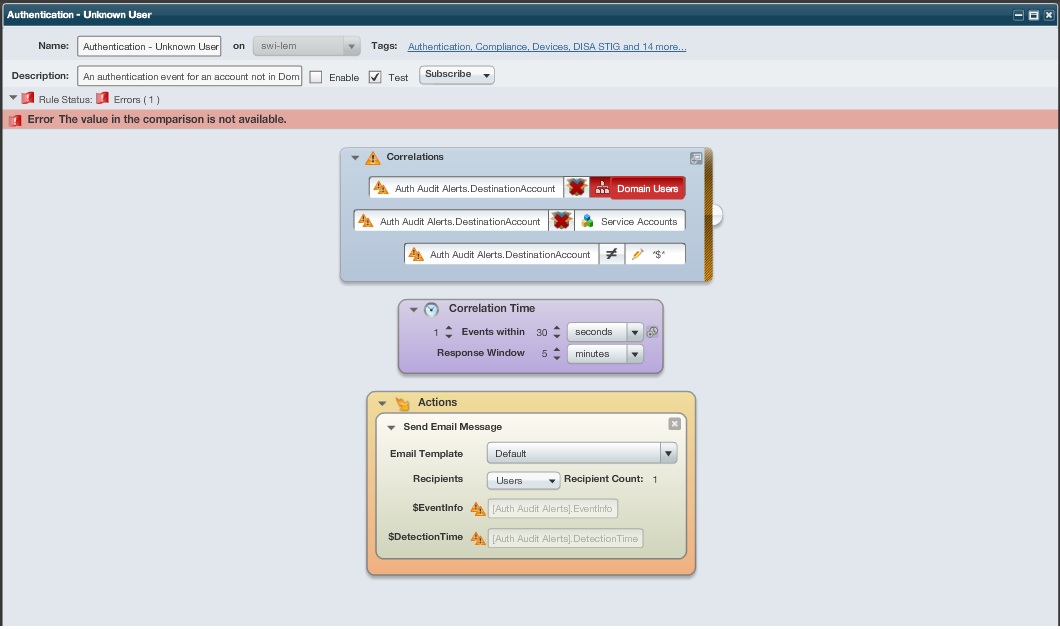This screenshot has width=1060, height=629.
Task: Collapse the Correlations box
Action: (355, 157)
